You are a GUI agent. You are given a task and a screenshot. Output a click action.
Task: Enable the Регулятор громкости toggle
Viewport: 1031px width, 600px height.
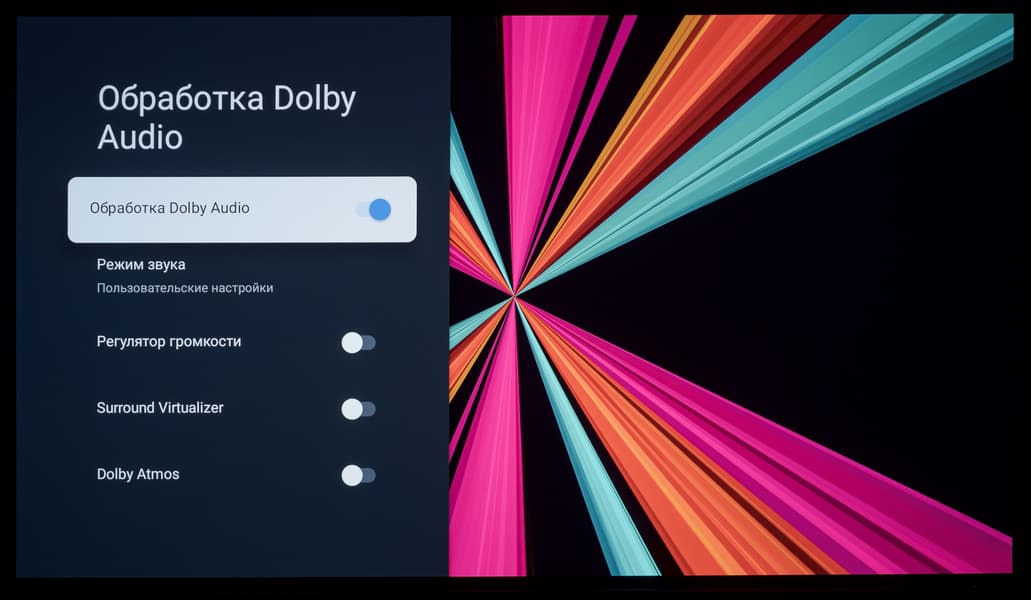point(358,342)
